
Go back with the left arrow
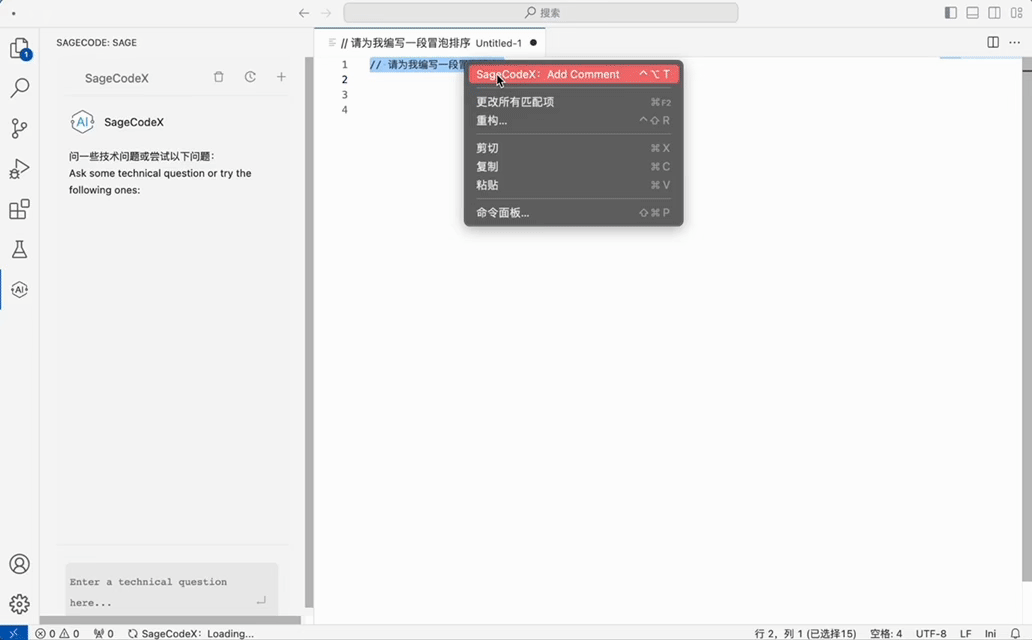pos(303,13)
